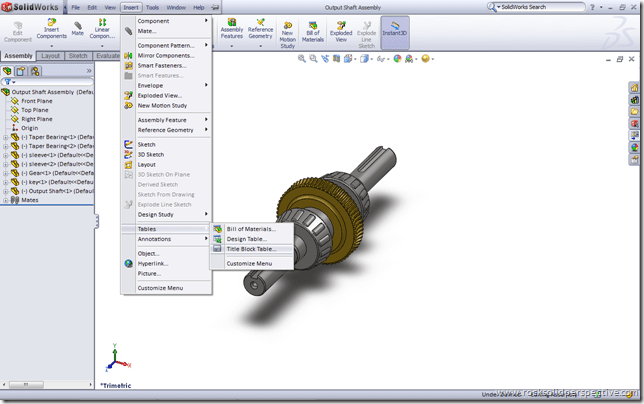Open Component submenu arrow in Insert menu
This screenshot has height=404, width=644.
[x=206, y=21]
